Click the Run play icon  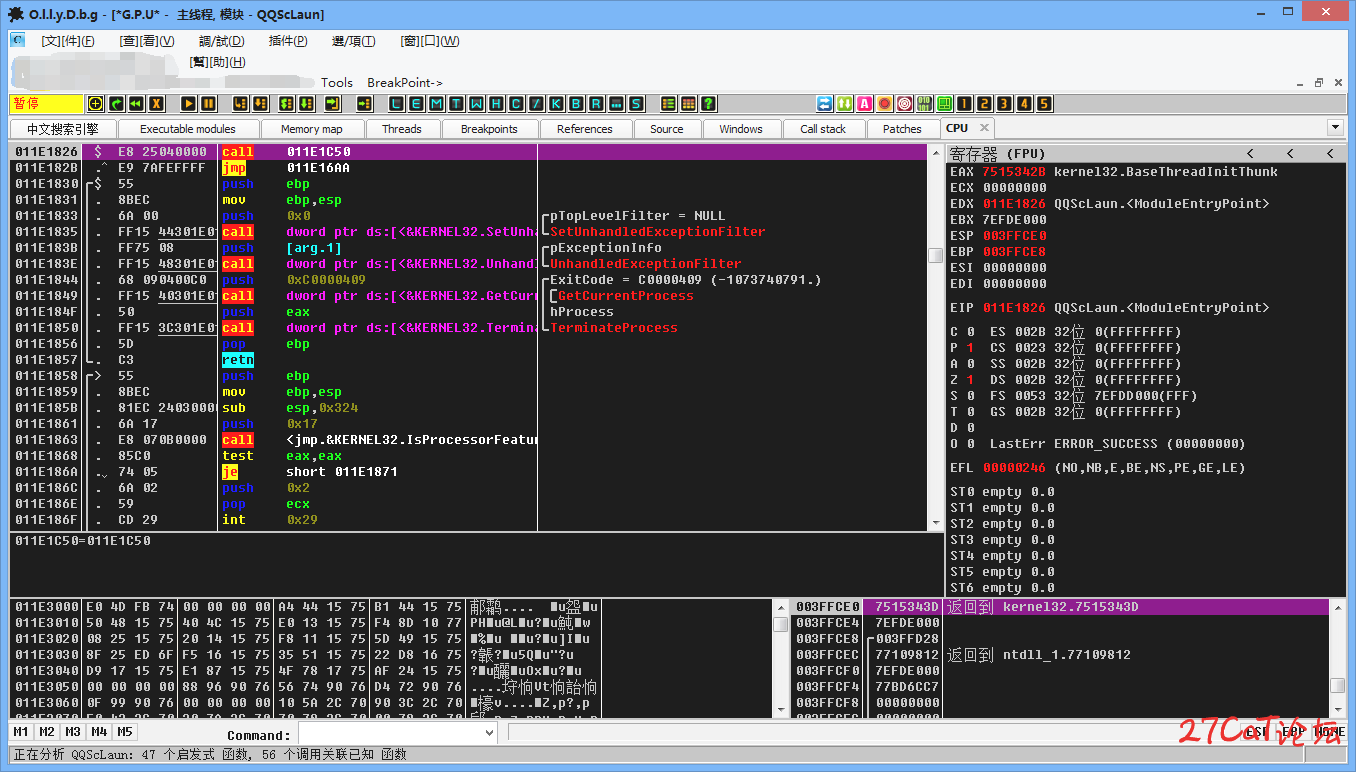click(188, 104)
